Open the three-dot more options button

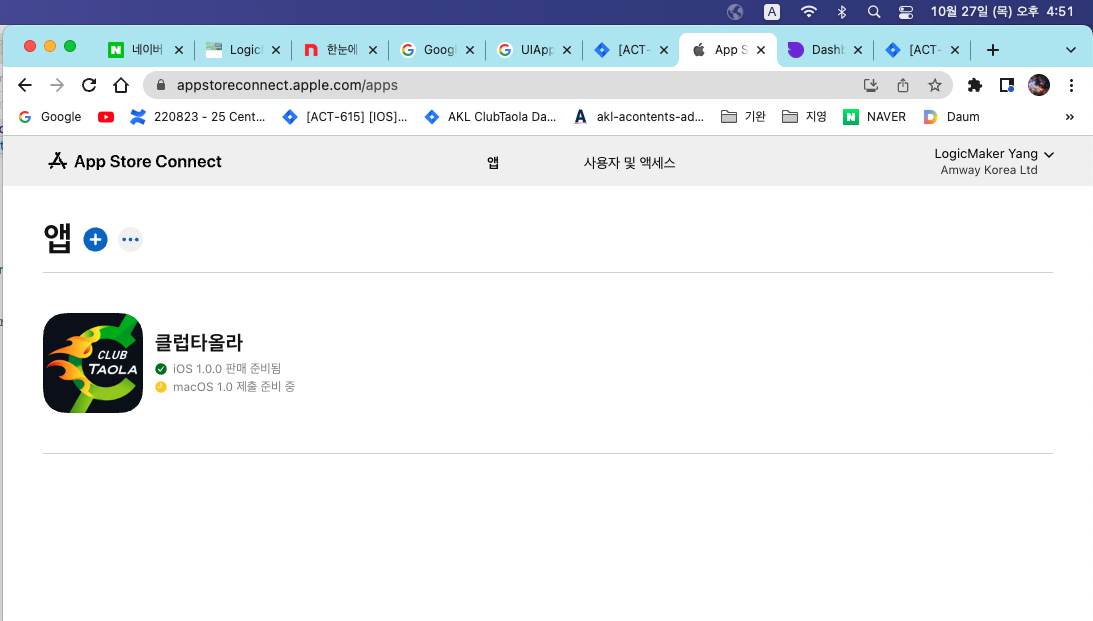(130, 240)
